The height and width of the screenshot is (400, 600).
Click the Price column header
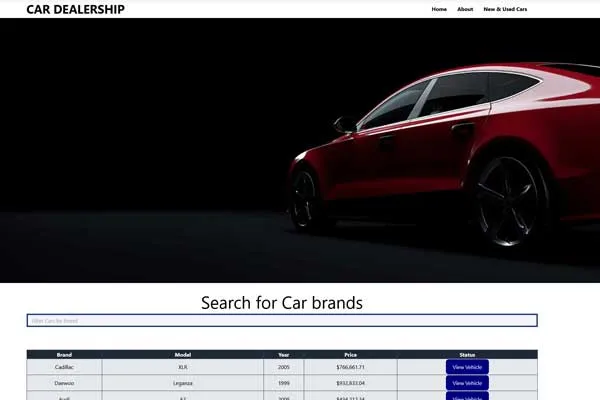click(350, 354)
